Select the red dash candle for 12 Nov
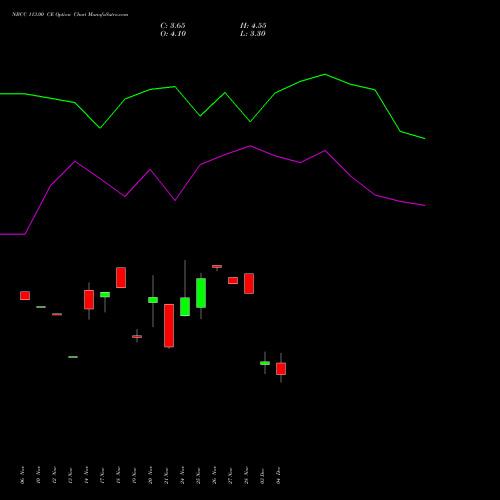 [57, 314]
